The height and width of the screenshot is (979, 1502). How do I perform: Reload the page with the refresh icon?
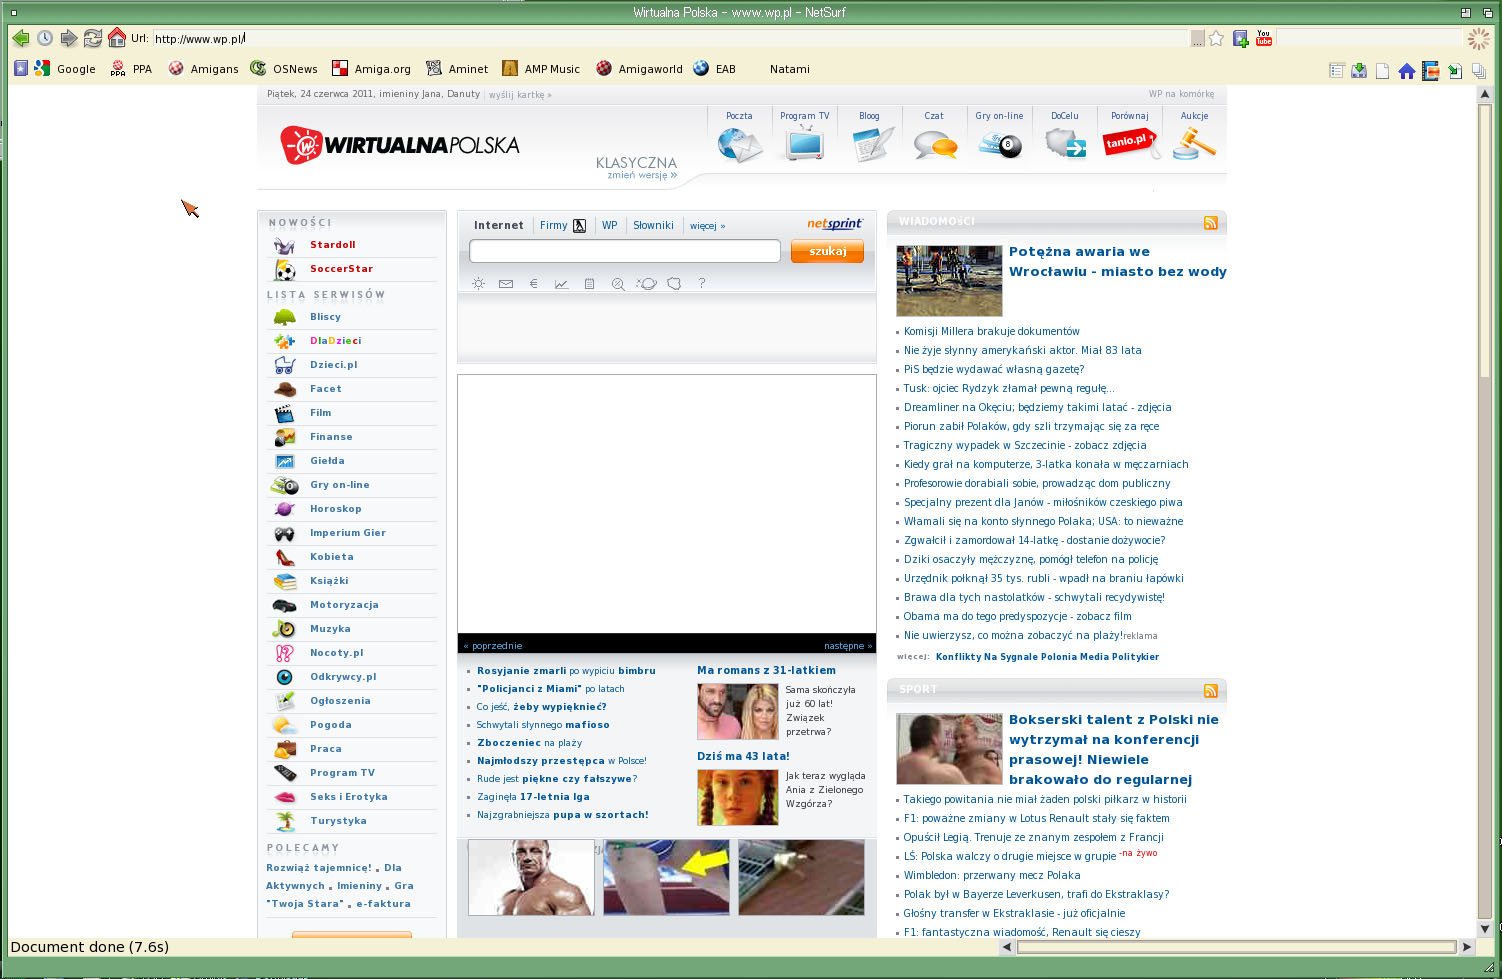click(93, 38)
